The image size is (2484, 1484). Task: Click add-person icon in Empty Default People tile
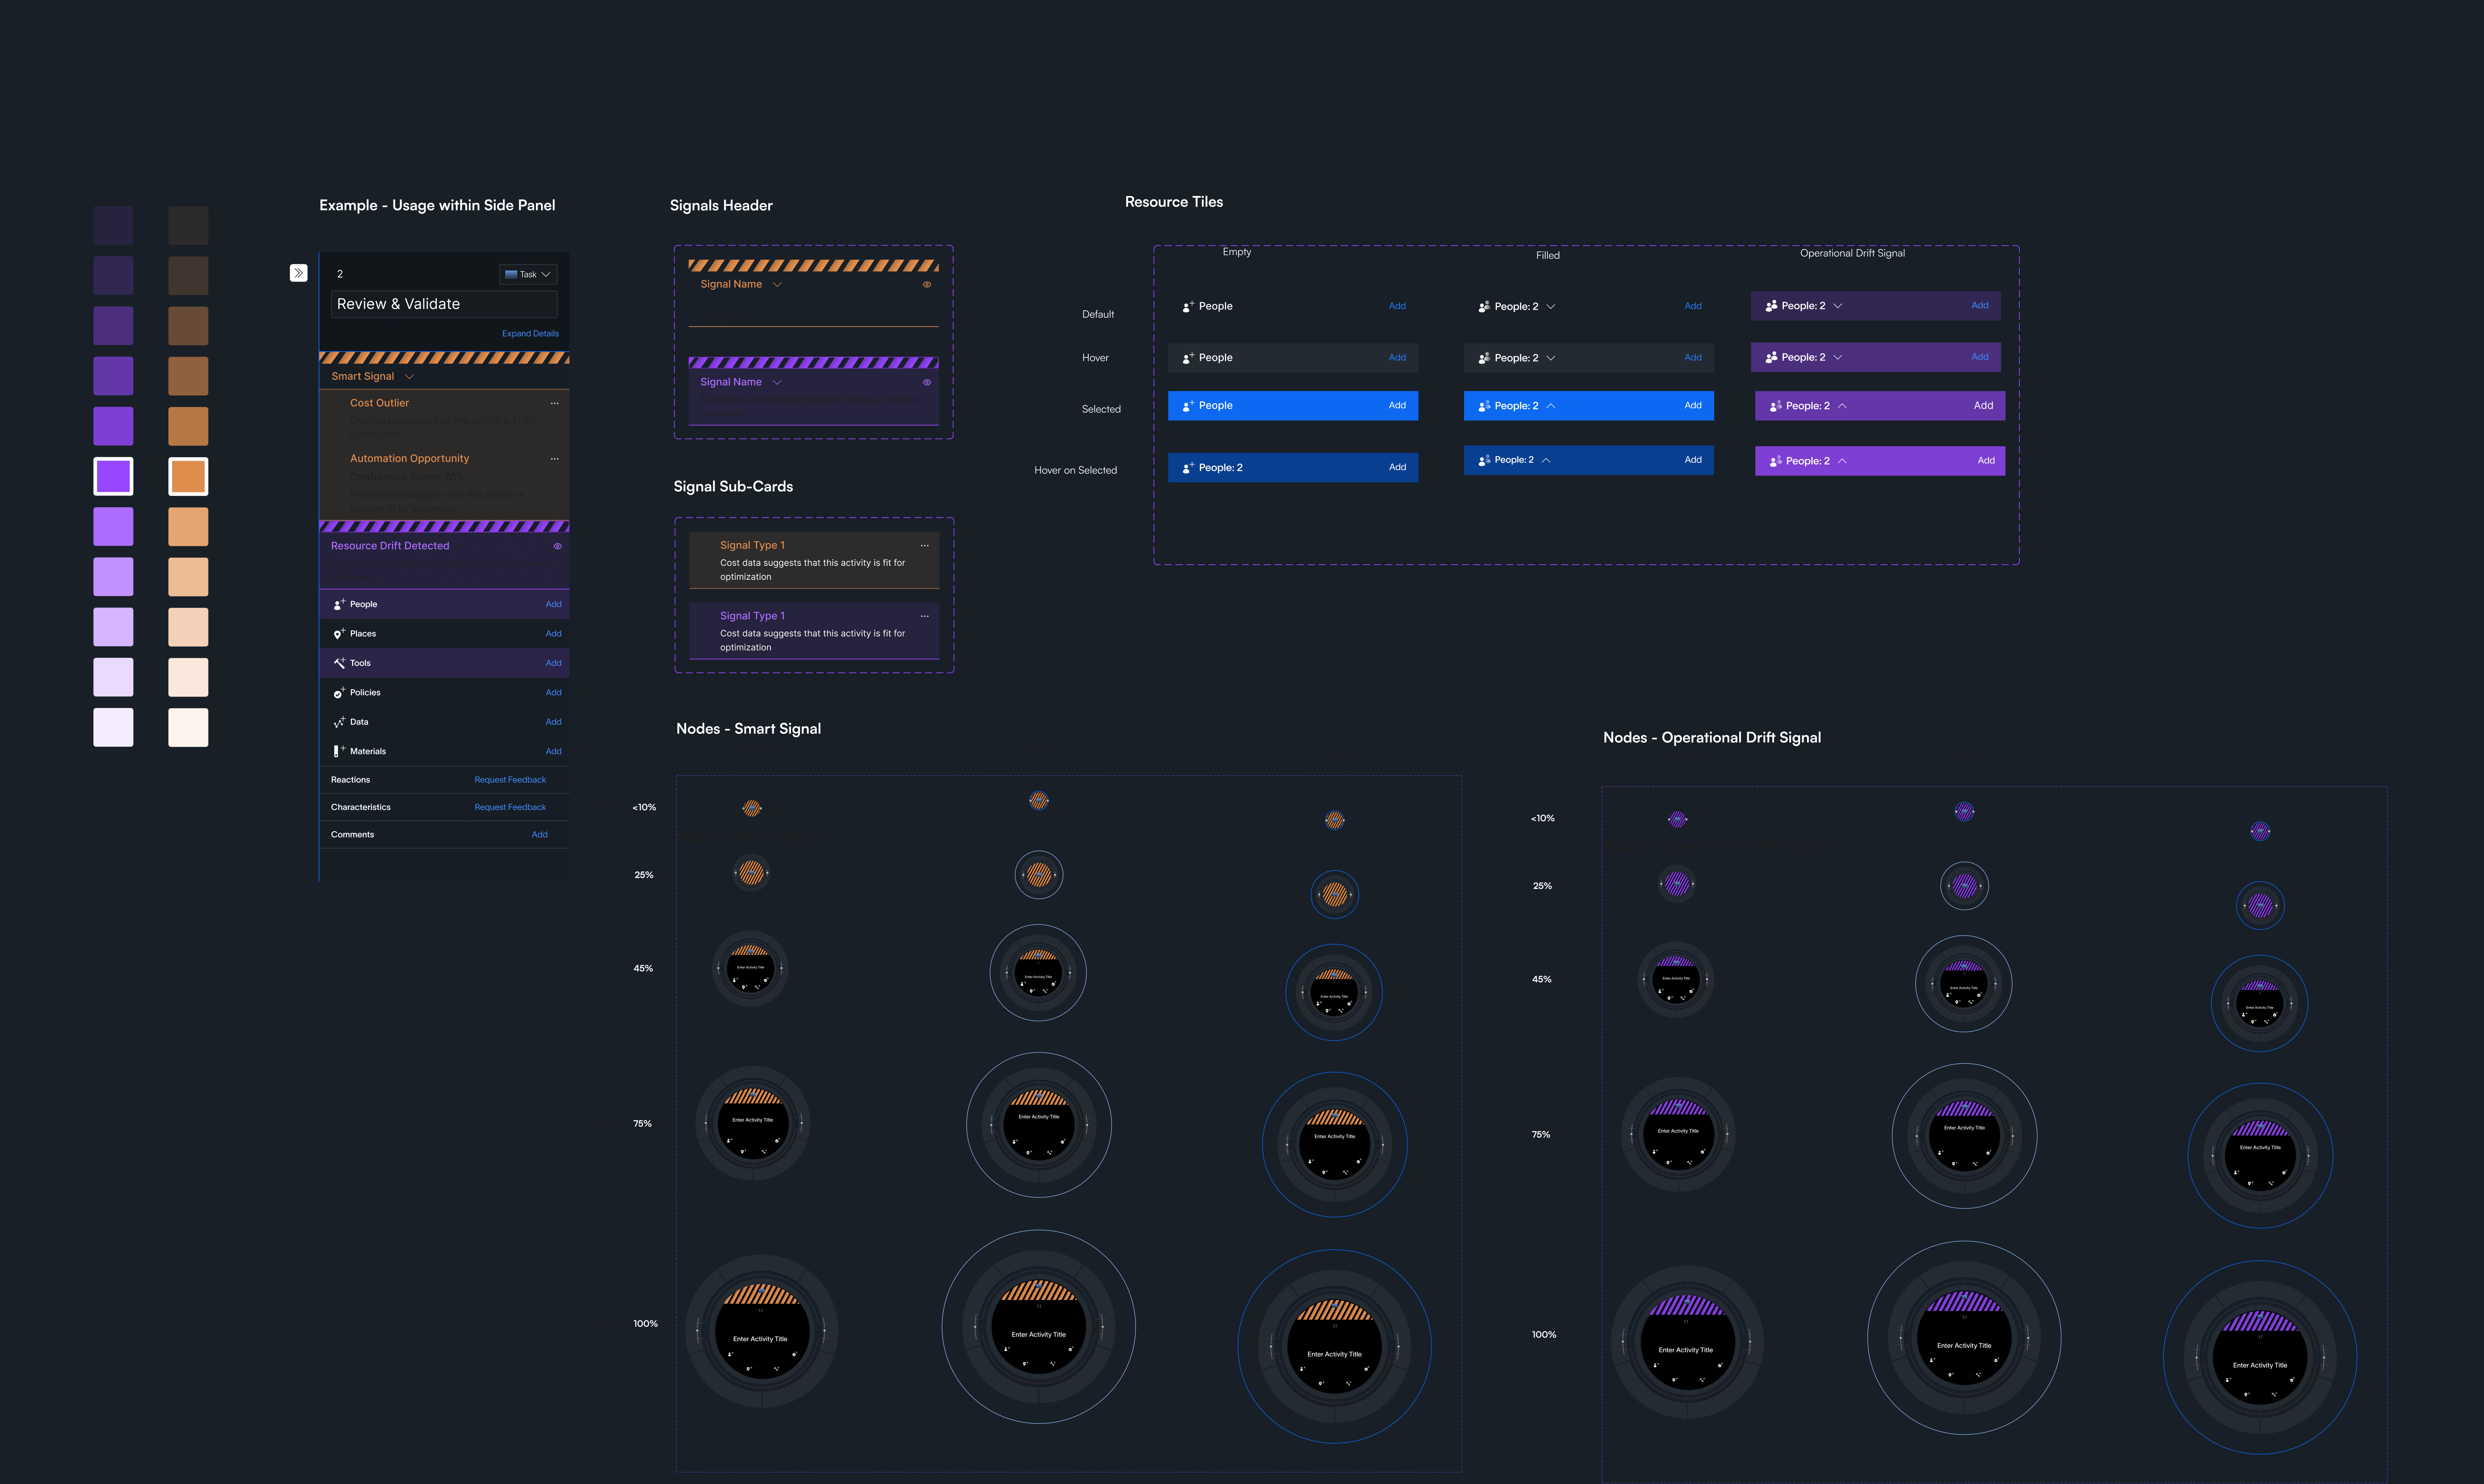(x=1188, y=306)
